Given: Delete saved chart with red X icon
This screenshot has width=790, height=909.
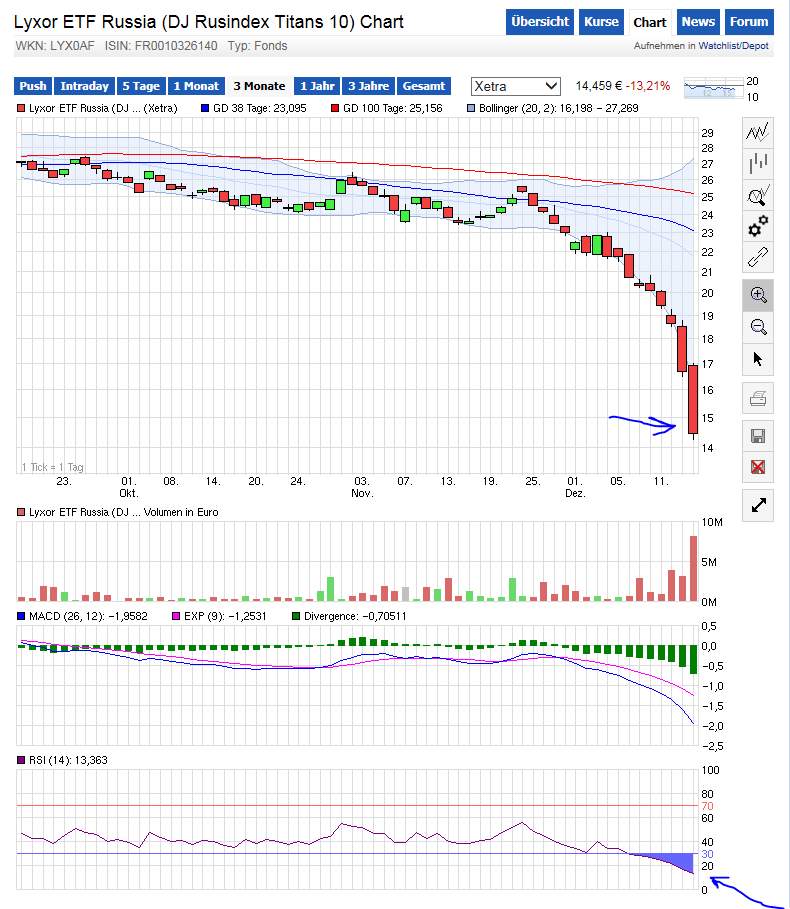Looking at the screenshot, I should click(x=758, y=467).
